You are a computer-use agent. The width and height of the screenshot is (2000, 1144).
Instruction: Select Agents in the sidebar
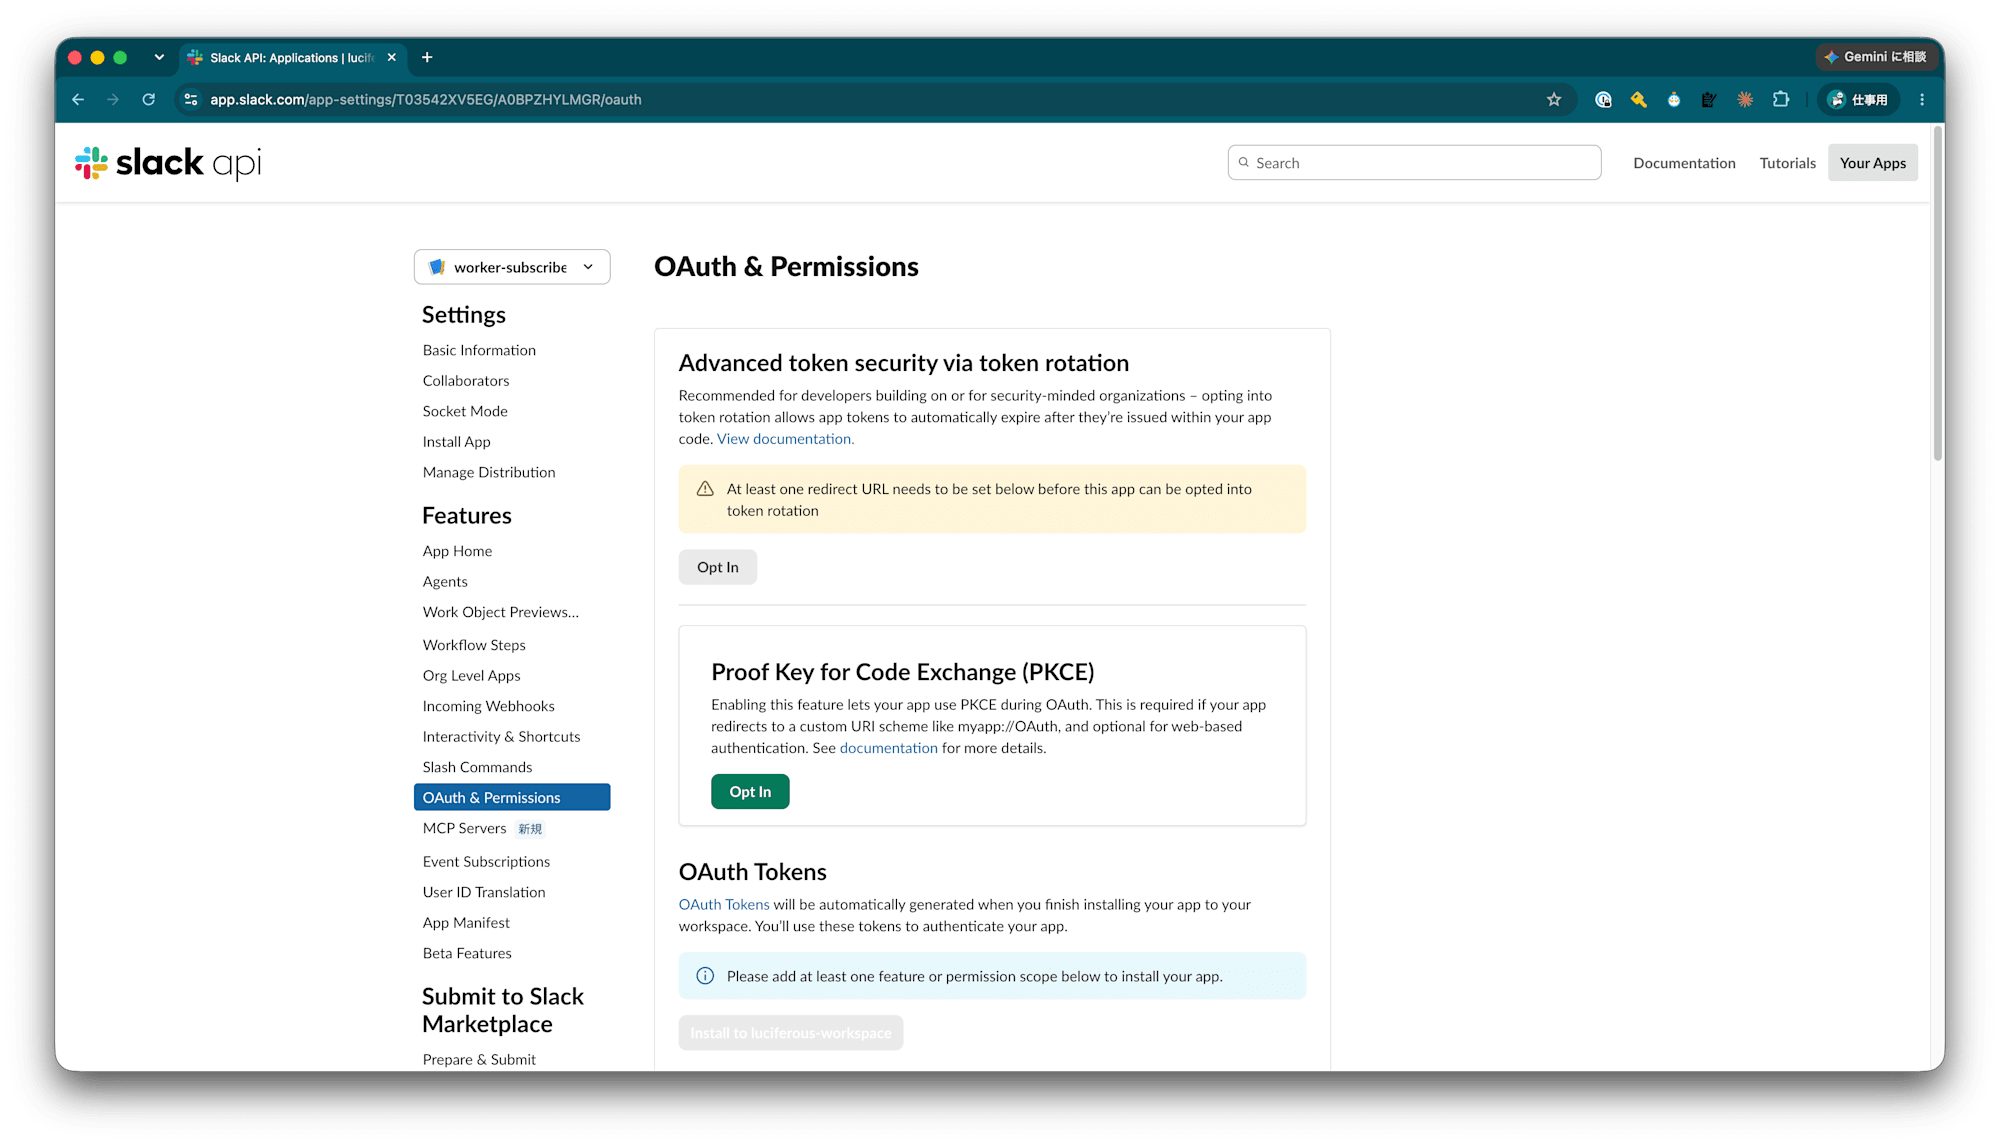click(445, 581)
